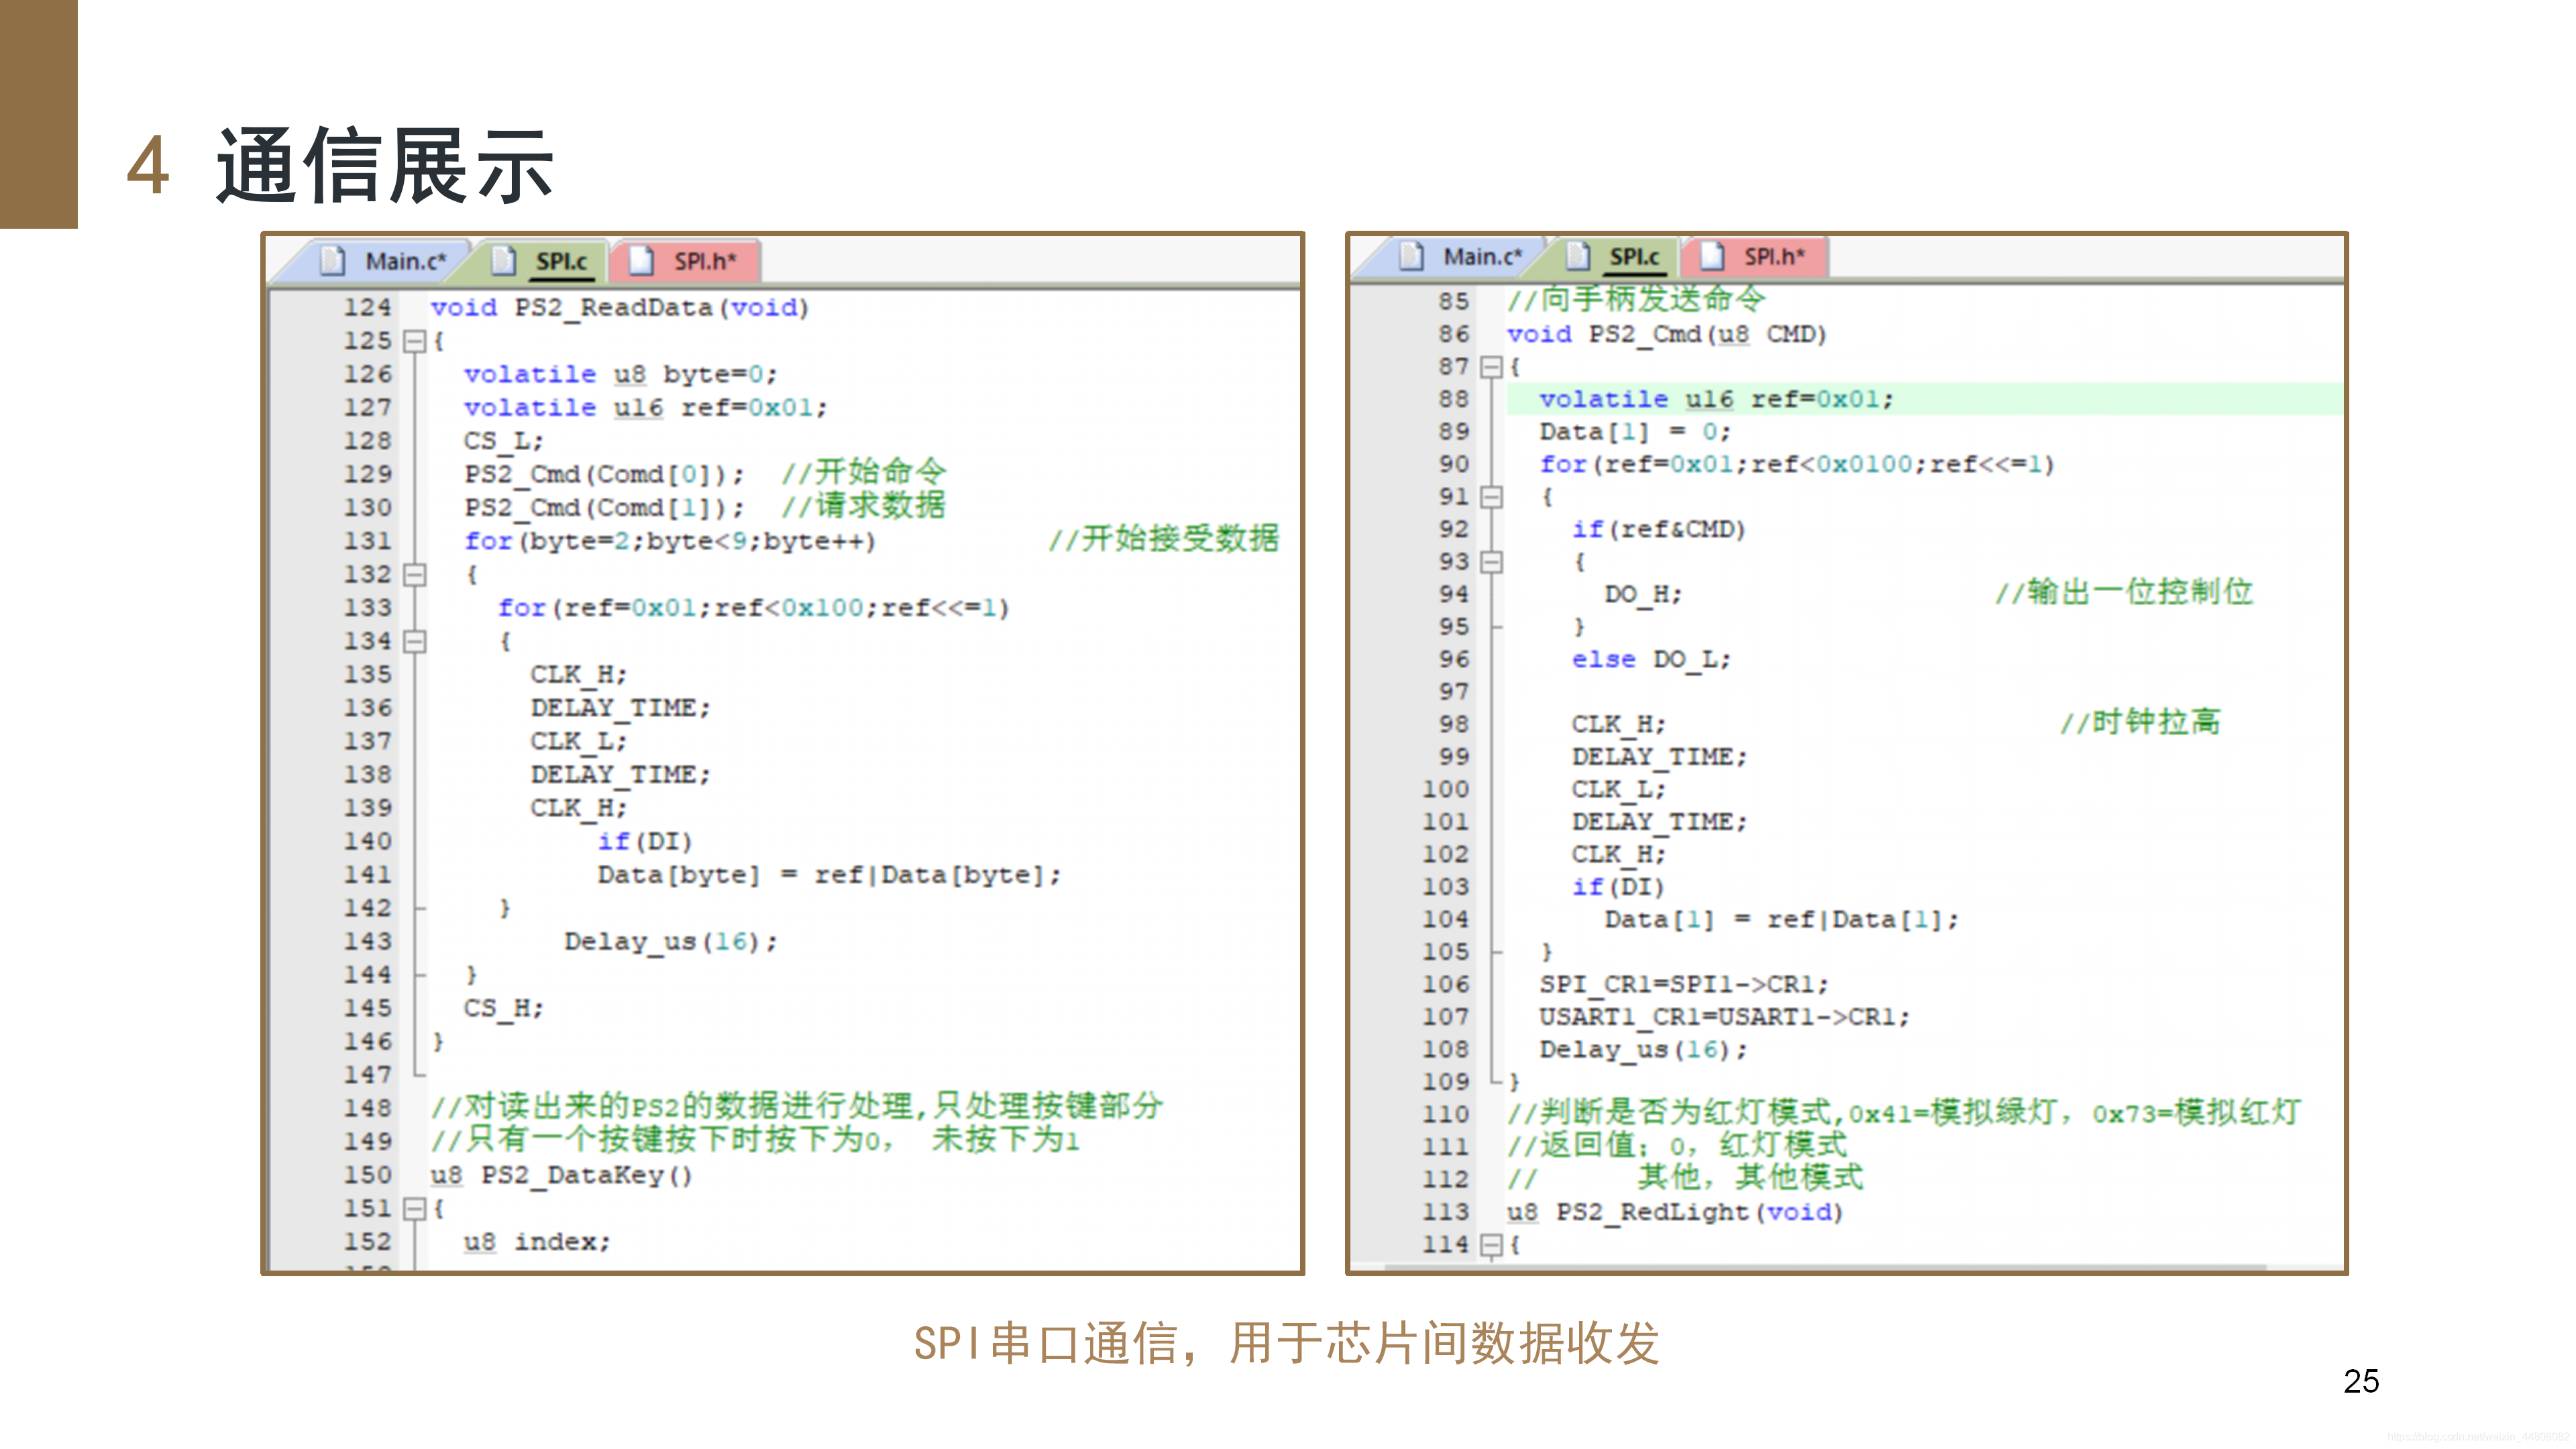Screen dimensions: 2576x1449
Task: Click line 89 Data[1] = 0
Action: coord(1635,432)
